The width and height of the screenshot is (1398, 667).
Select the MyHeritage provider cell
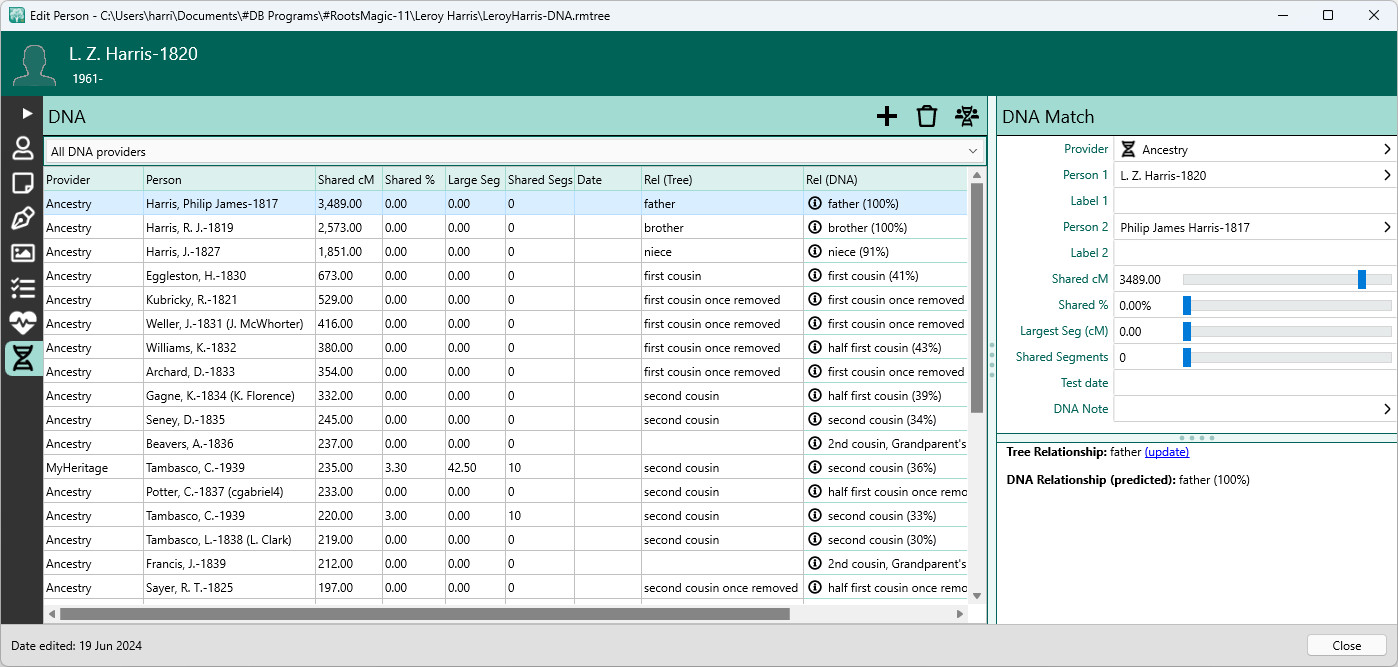pos(94,467)
